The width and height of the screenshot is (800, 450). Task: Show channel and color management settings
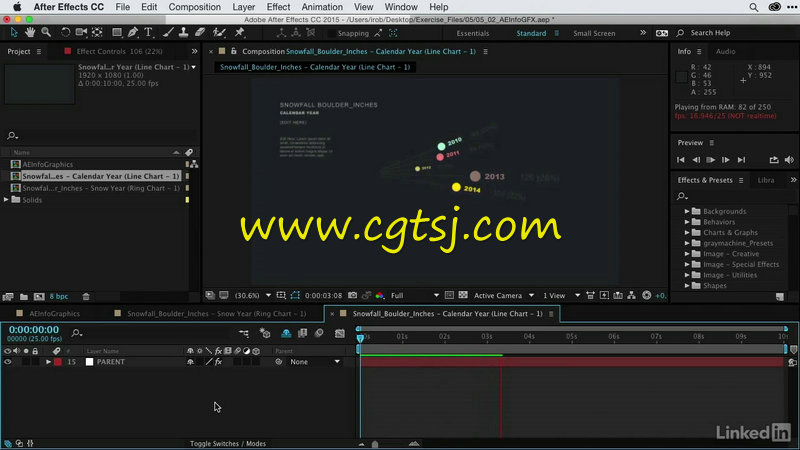click(x=380, y=295)
